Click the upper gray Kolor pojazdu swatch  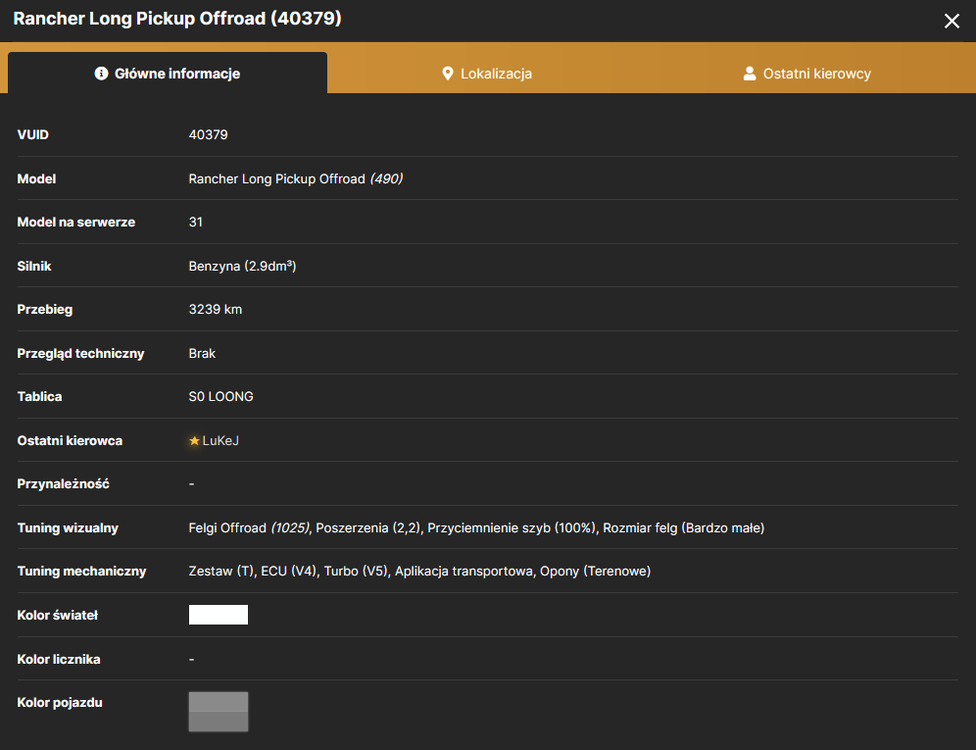pos(218,701)
